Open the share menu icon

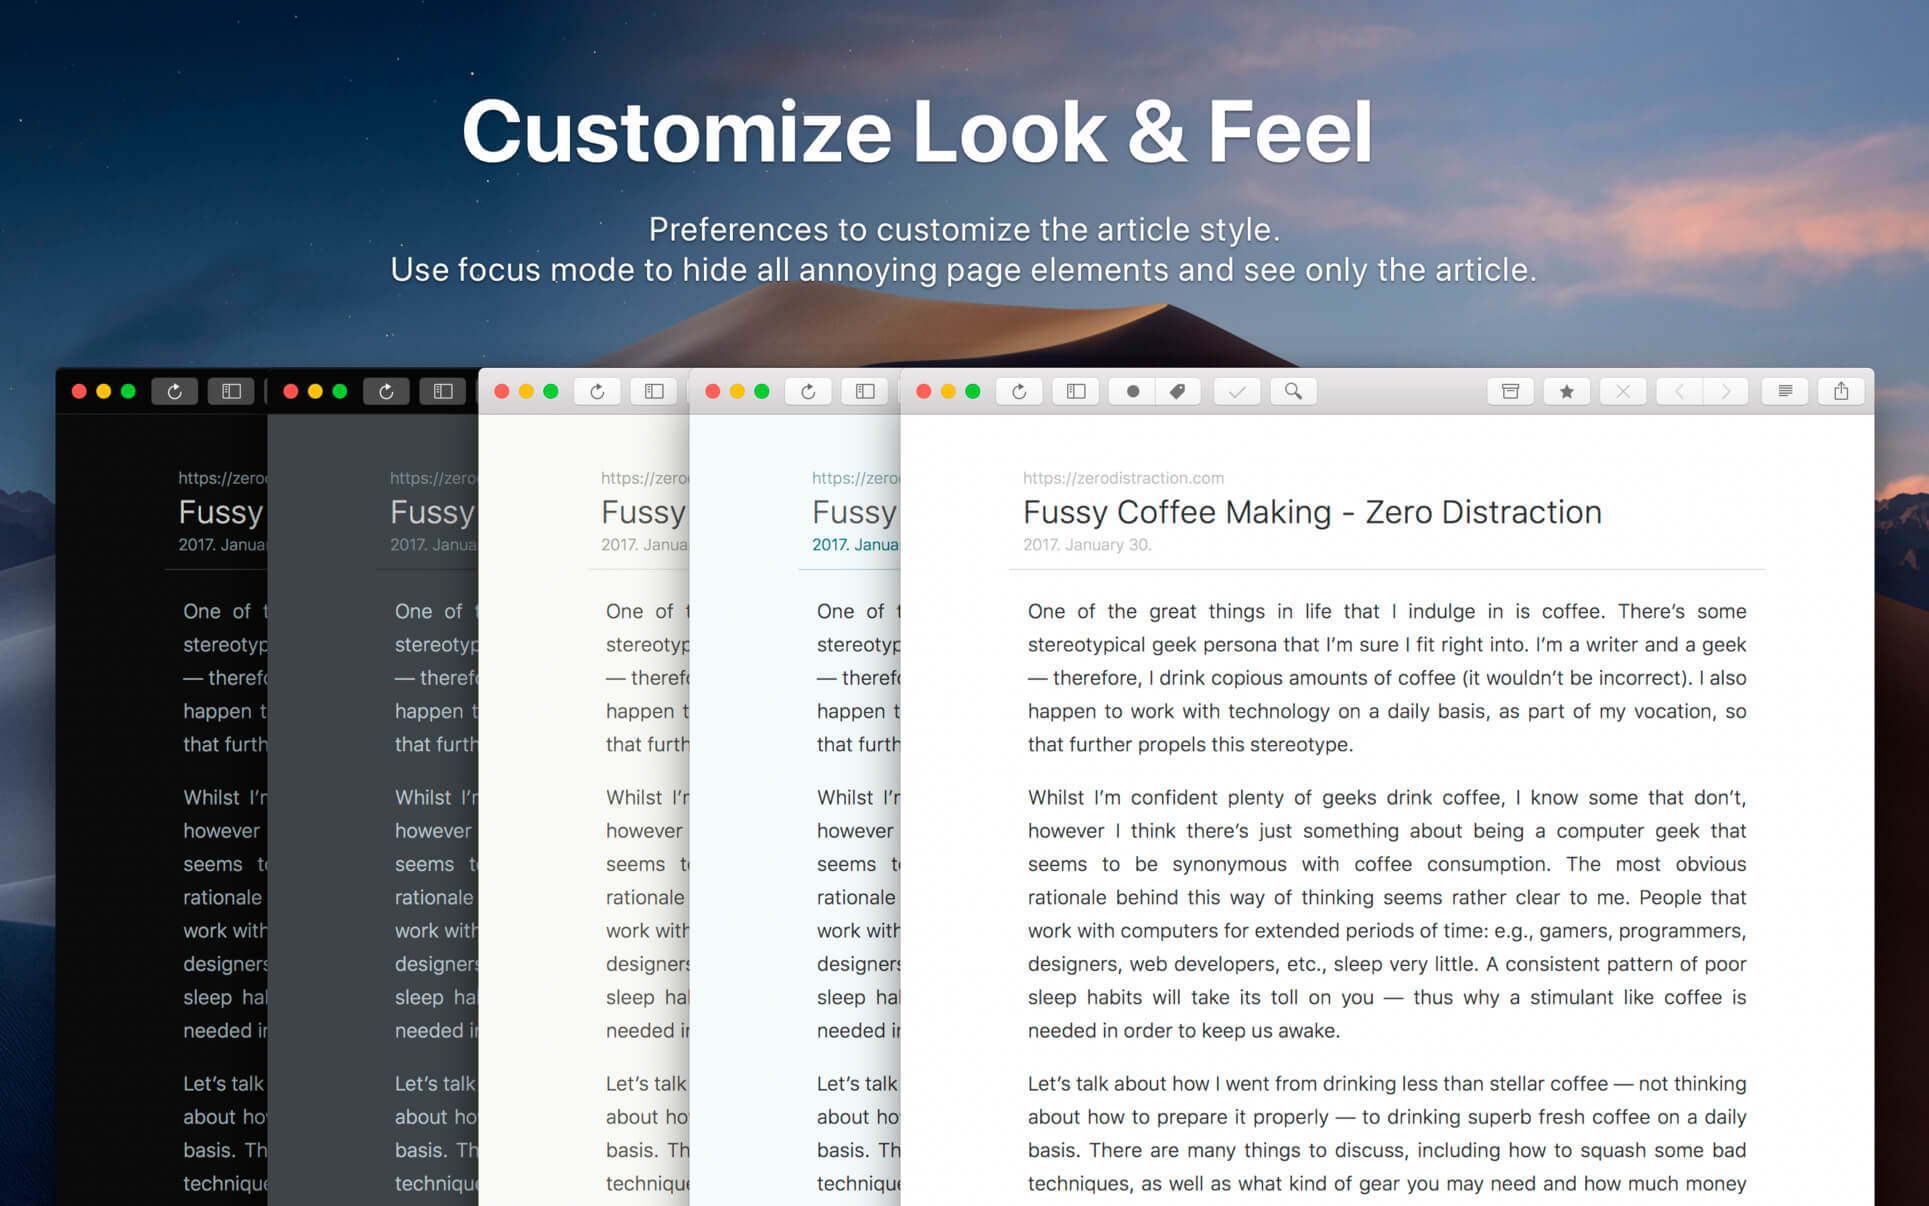(1841, 391)
